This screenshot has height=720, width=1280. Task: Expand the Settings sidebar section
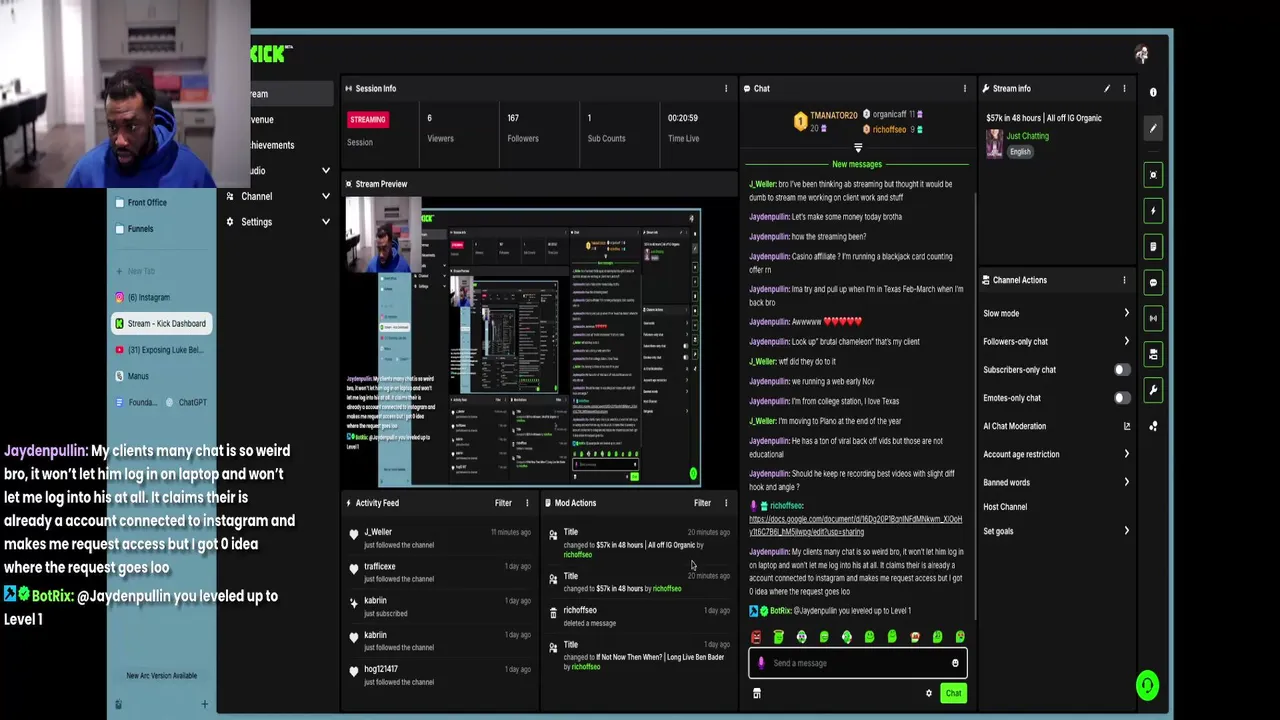(x=325, y=222)
